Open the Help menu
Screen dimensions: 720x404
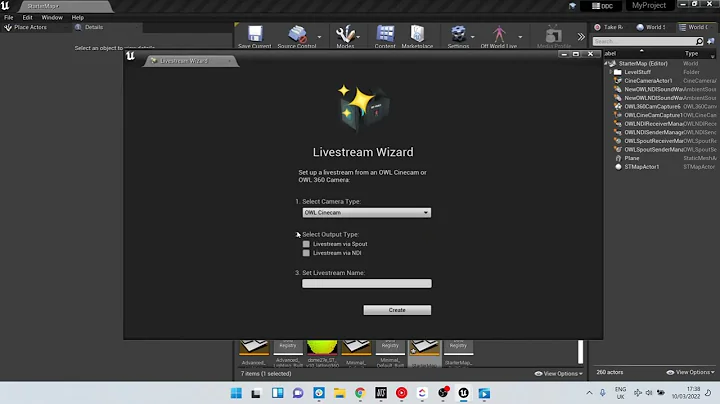point(78,17)
